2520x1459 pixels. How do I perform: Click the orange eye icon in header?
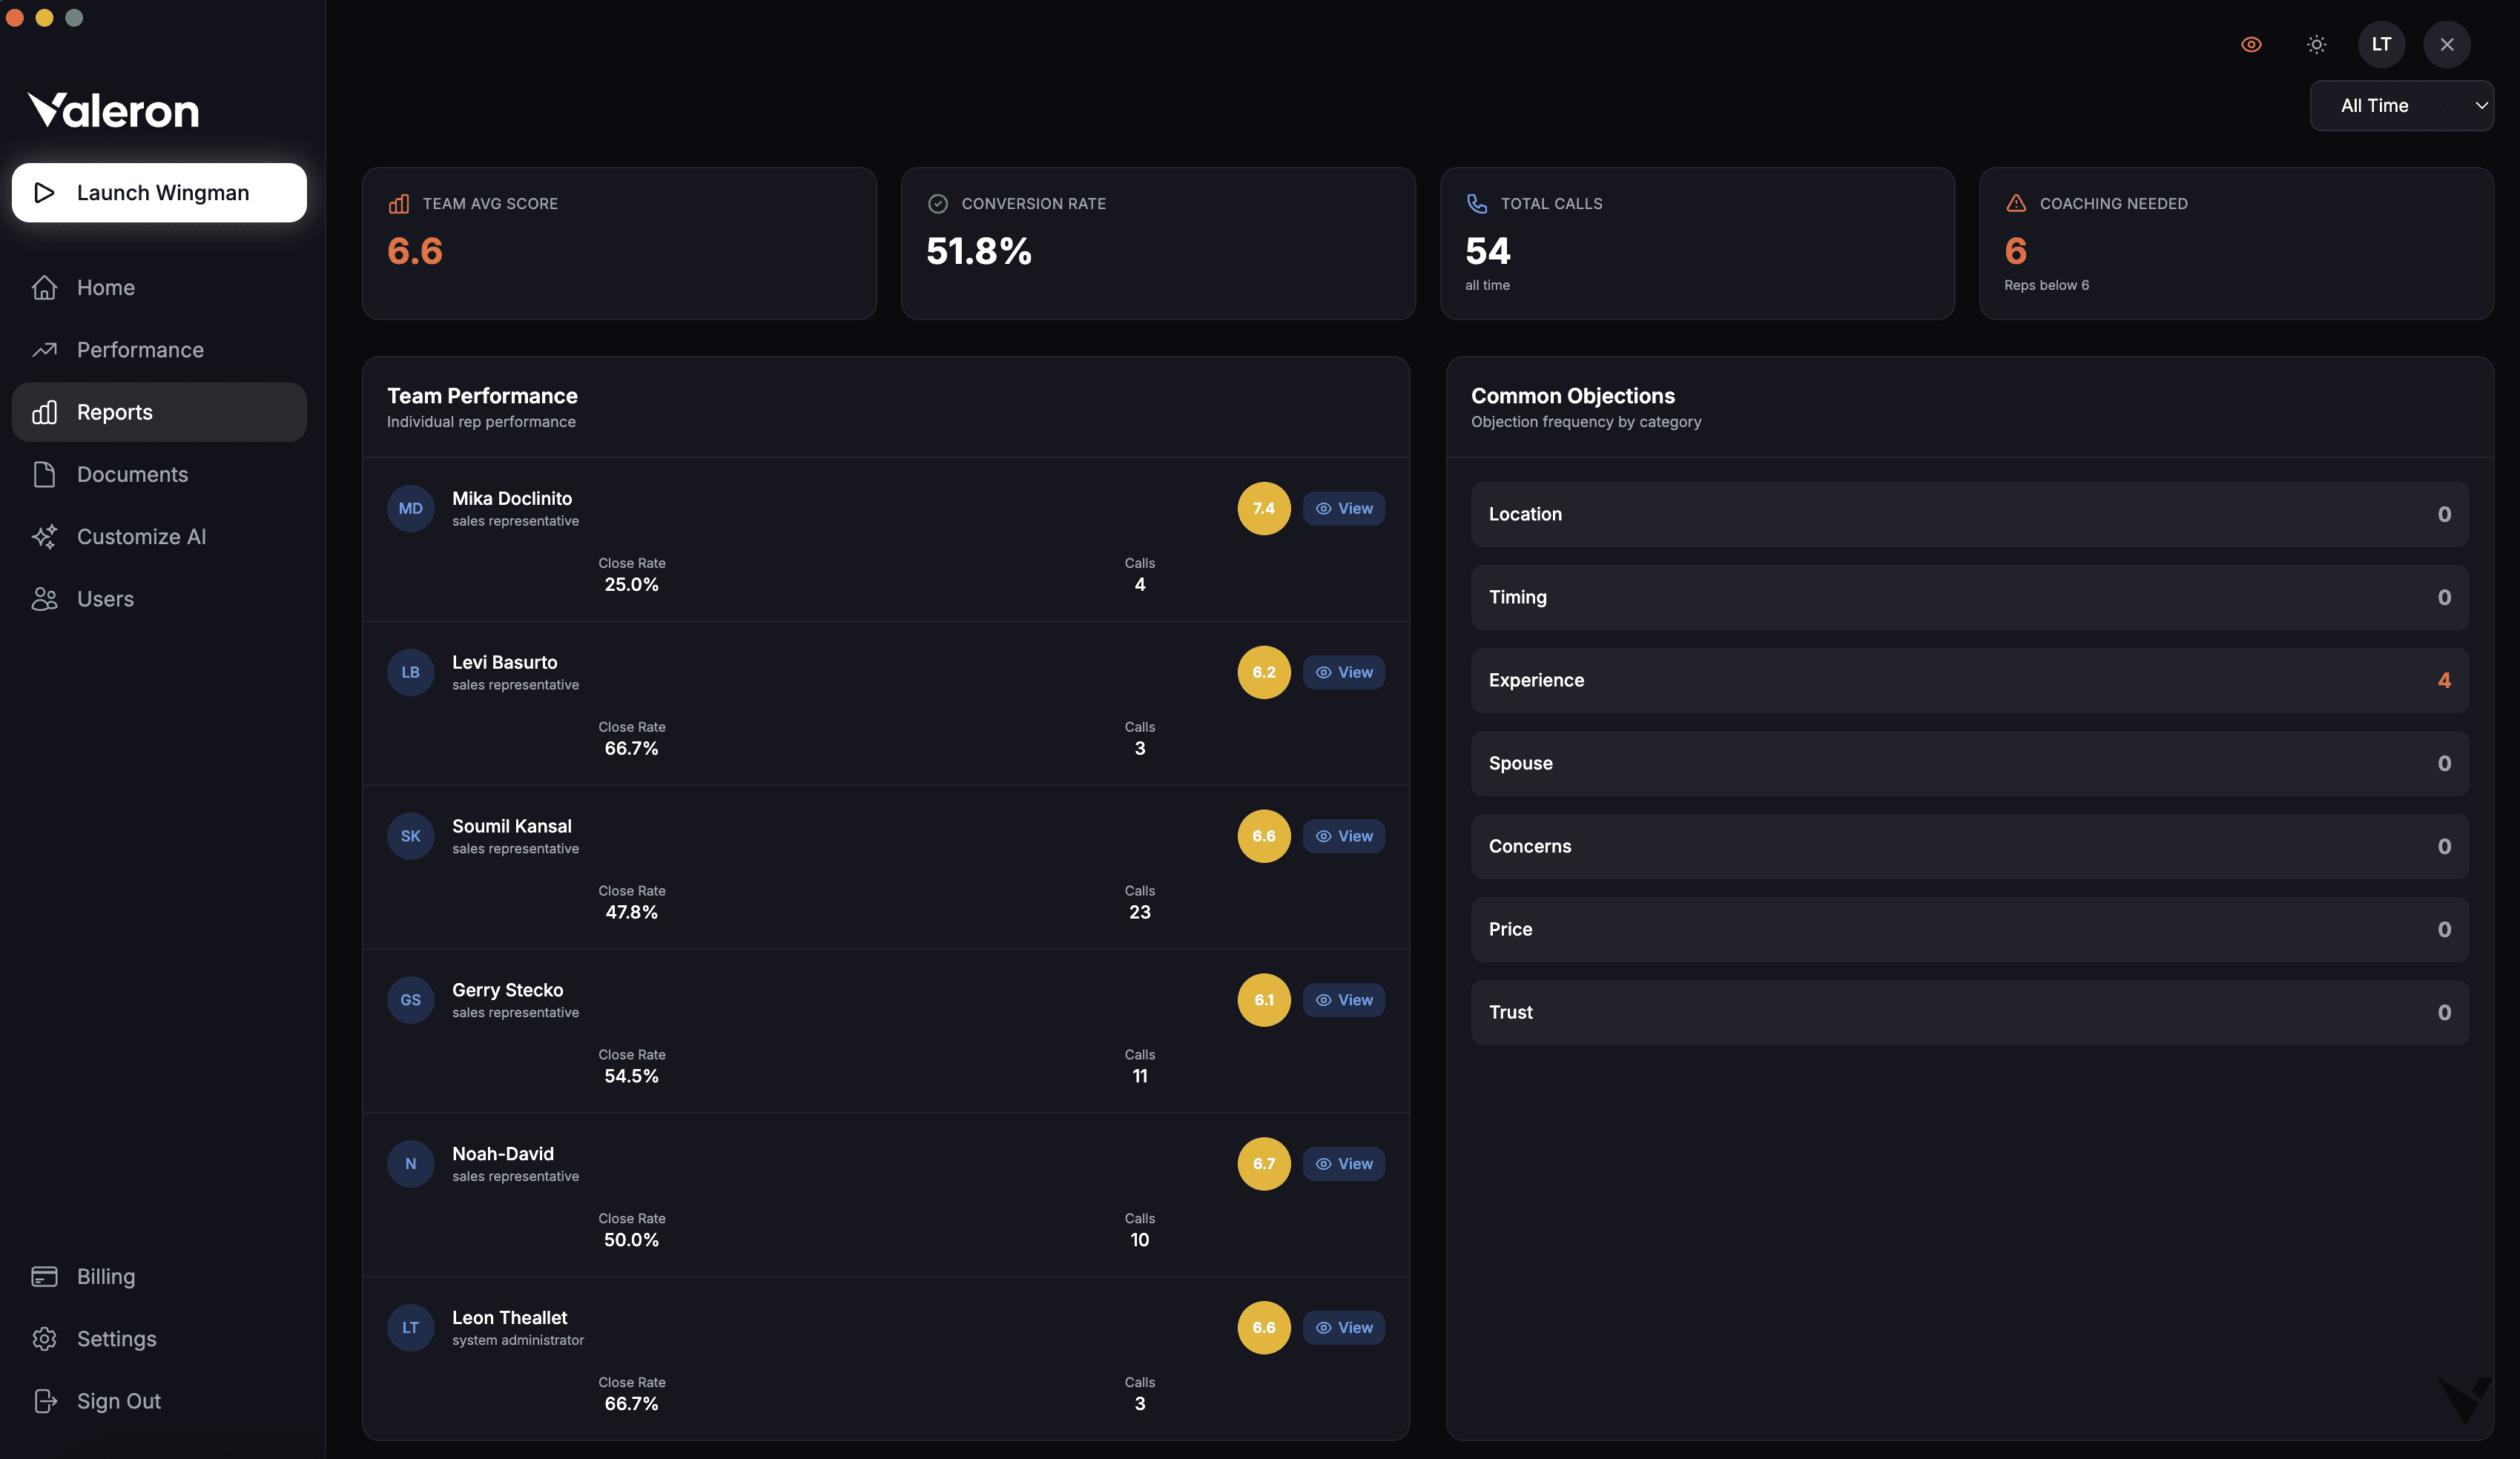(x=2251, y=44)
